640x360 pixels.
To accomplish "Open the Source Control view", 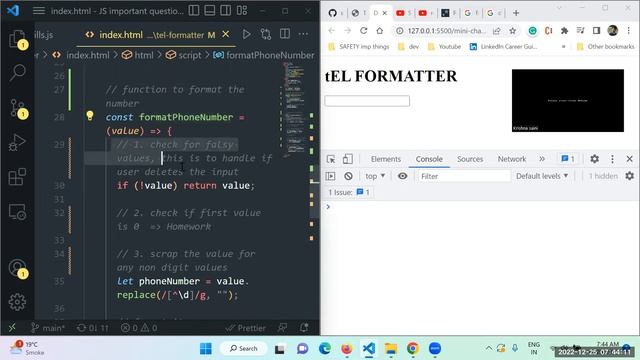I will click(18, 108).
